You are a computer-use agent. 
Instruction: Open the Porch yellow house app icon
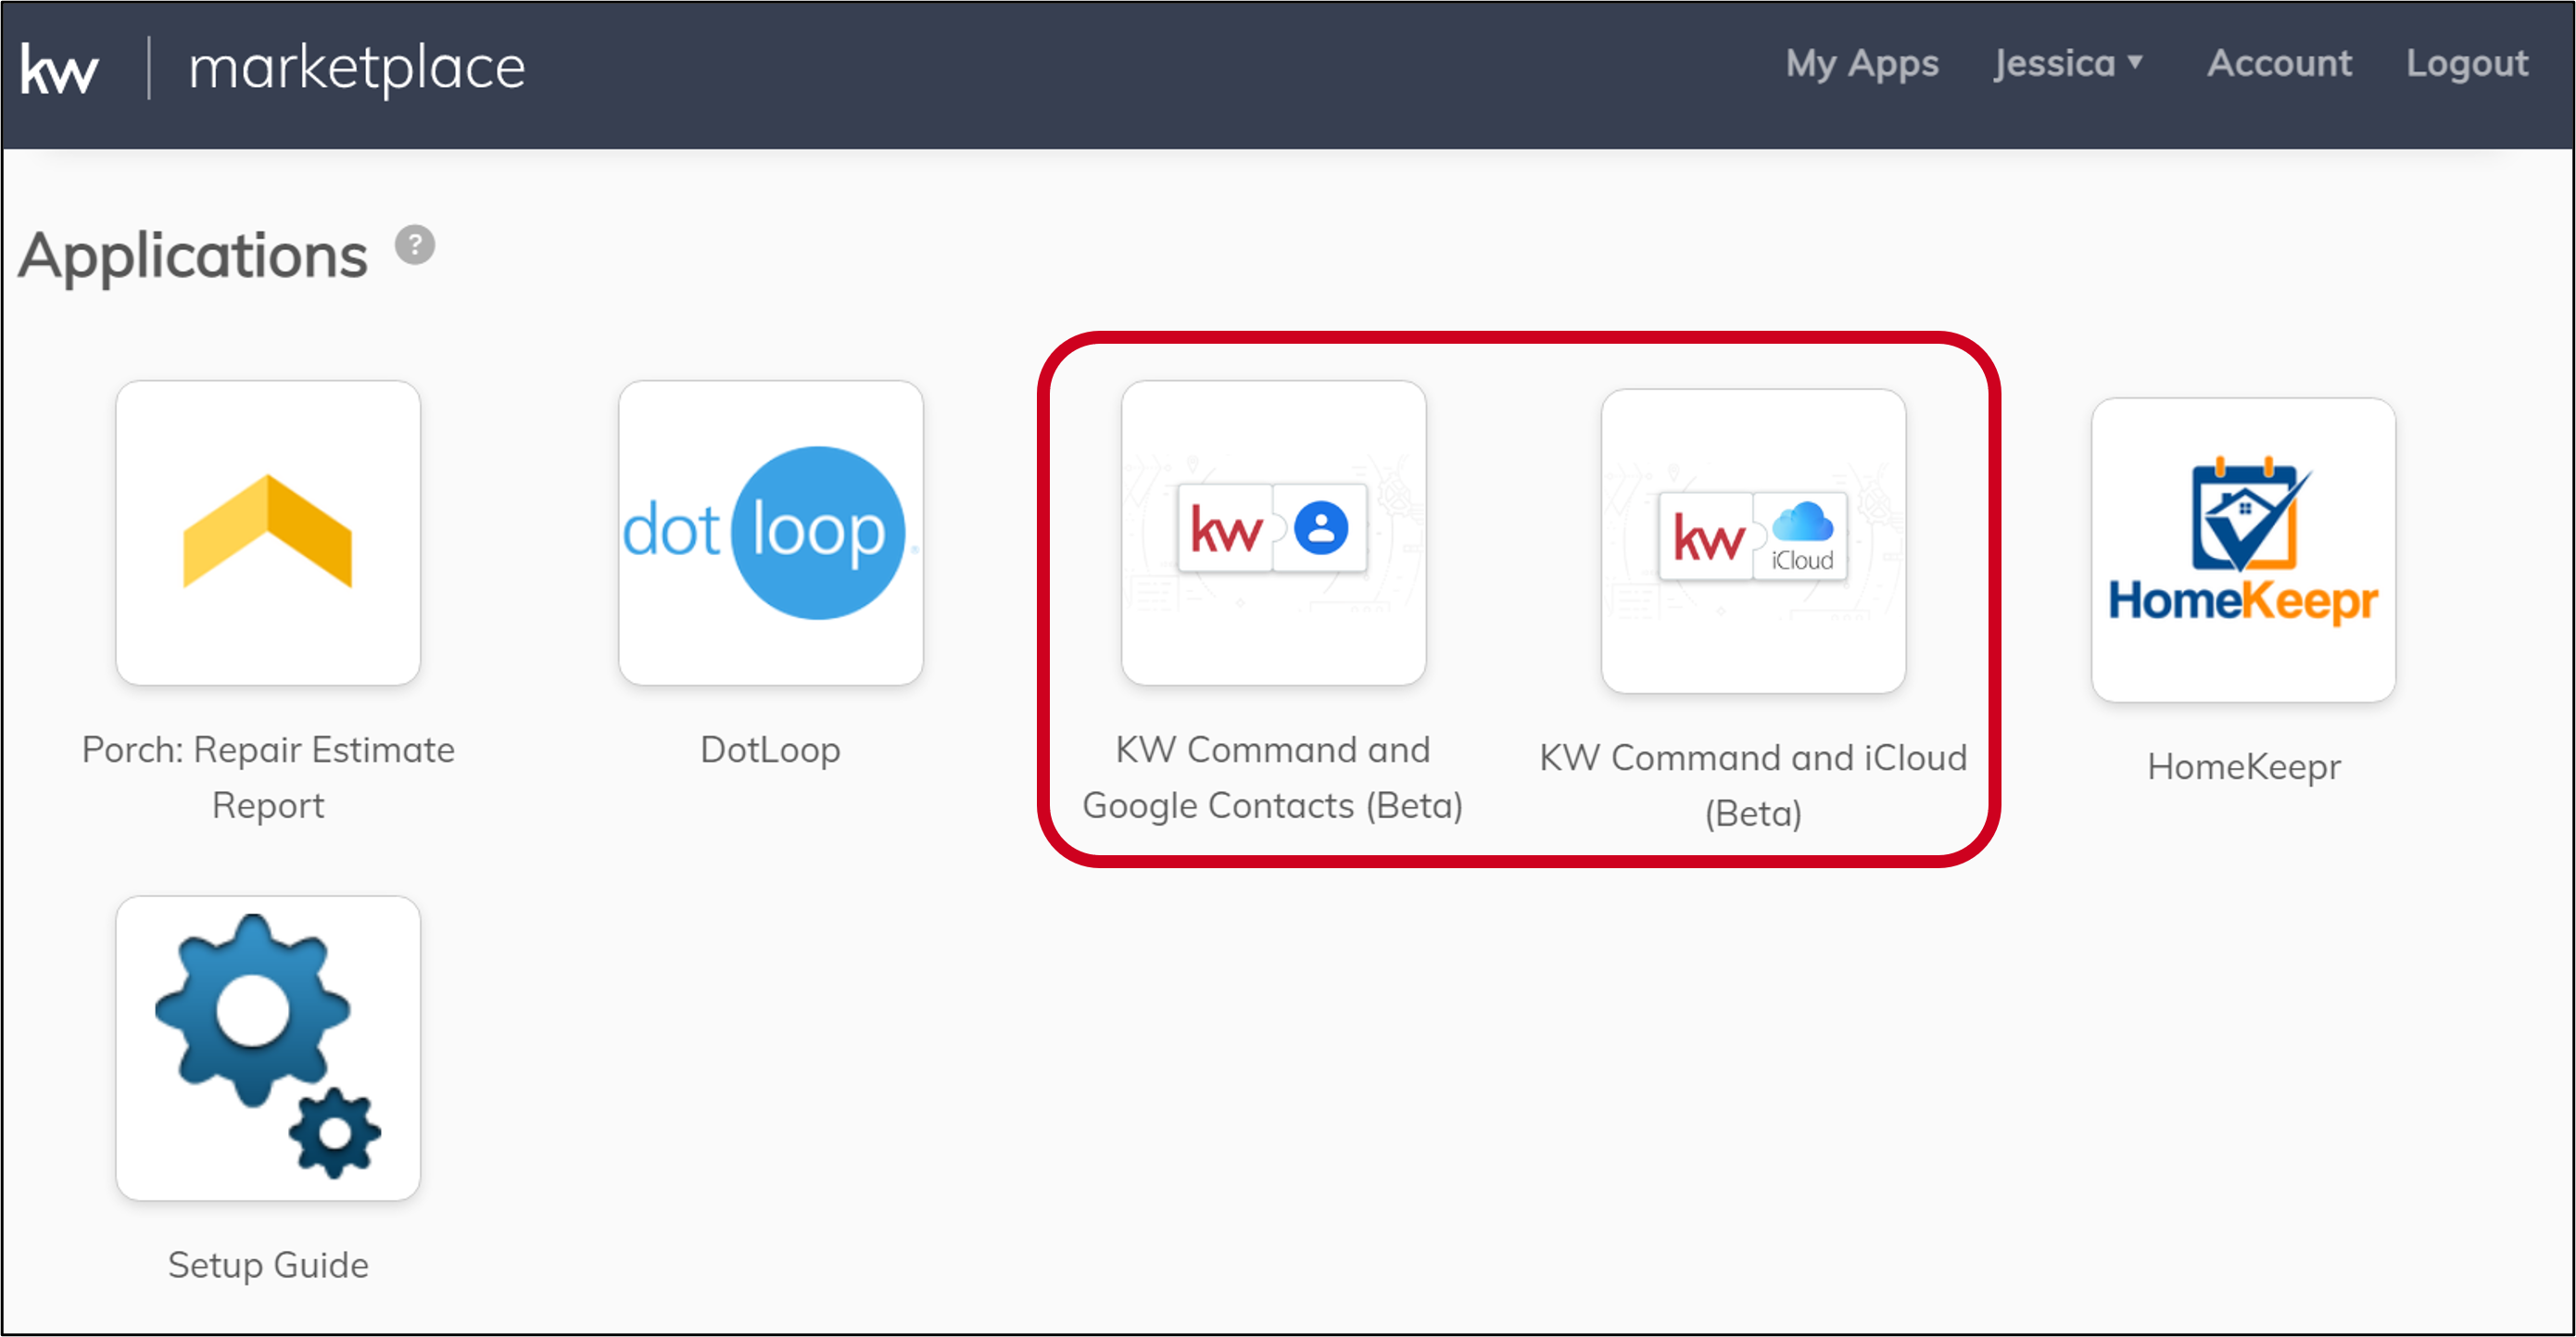pyautogui.click(x=268, y=532)
